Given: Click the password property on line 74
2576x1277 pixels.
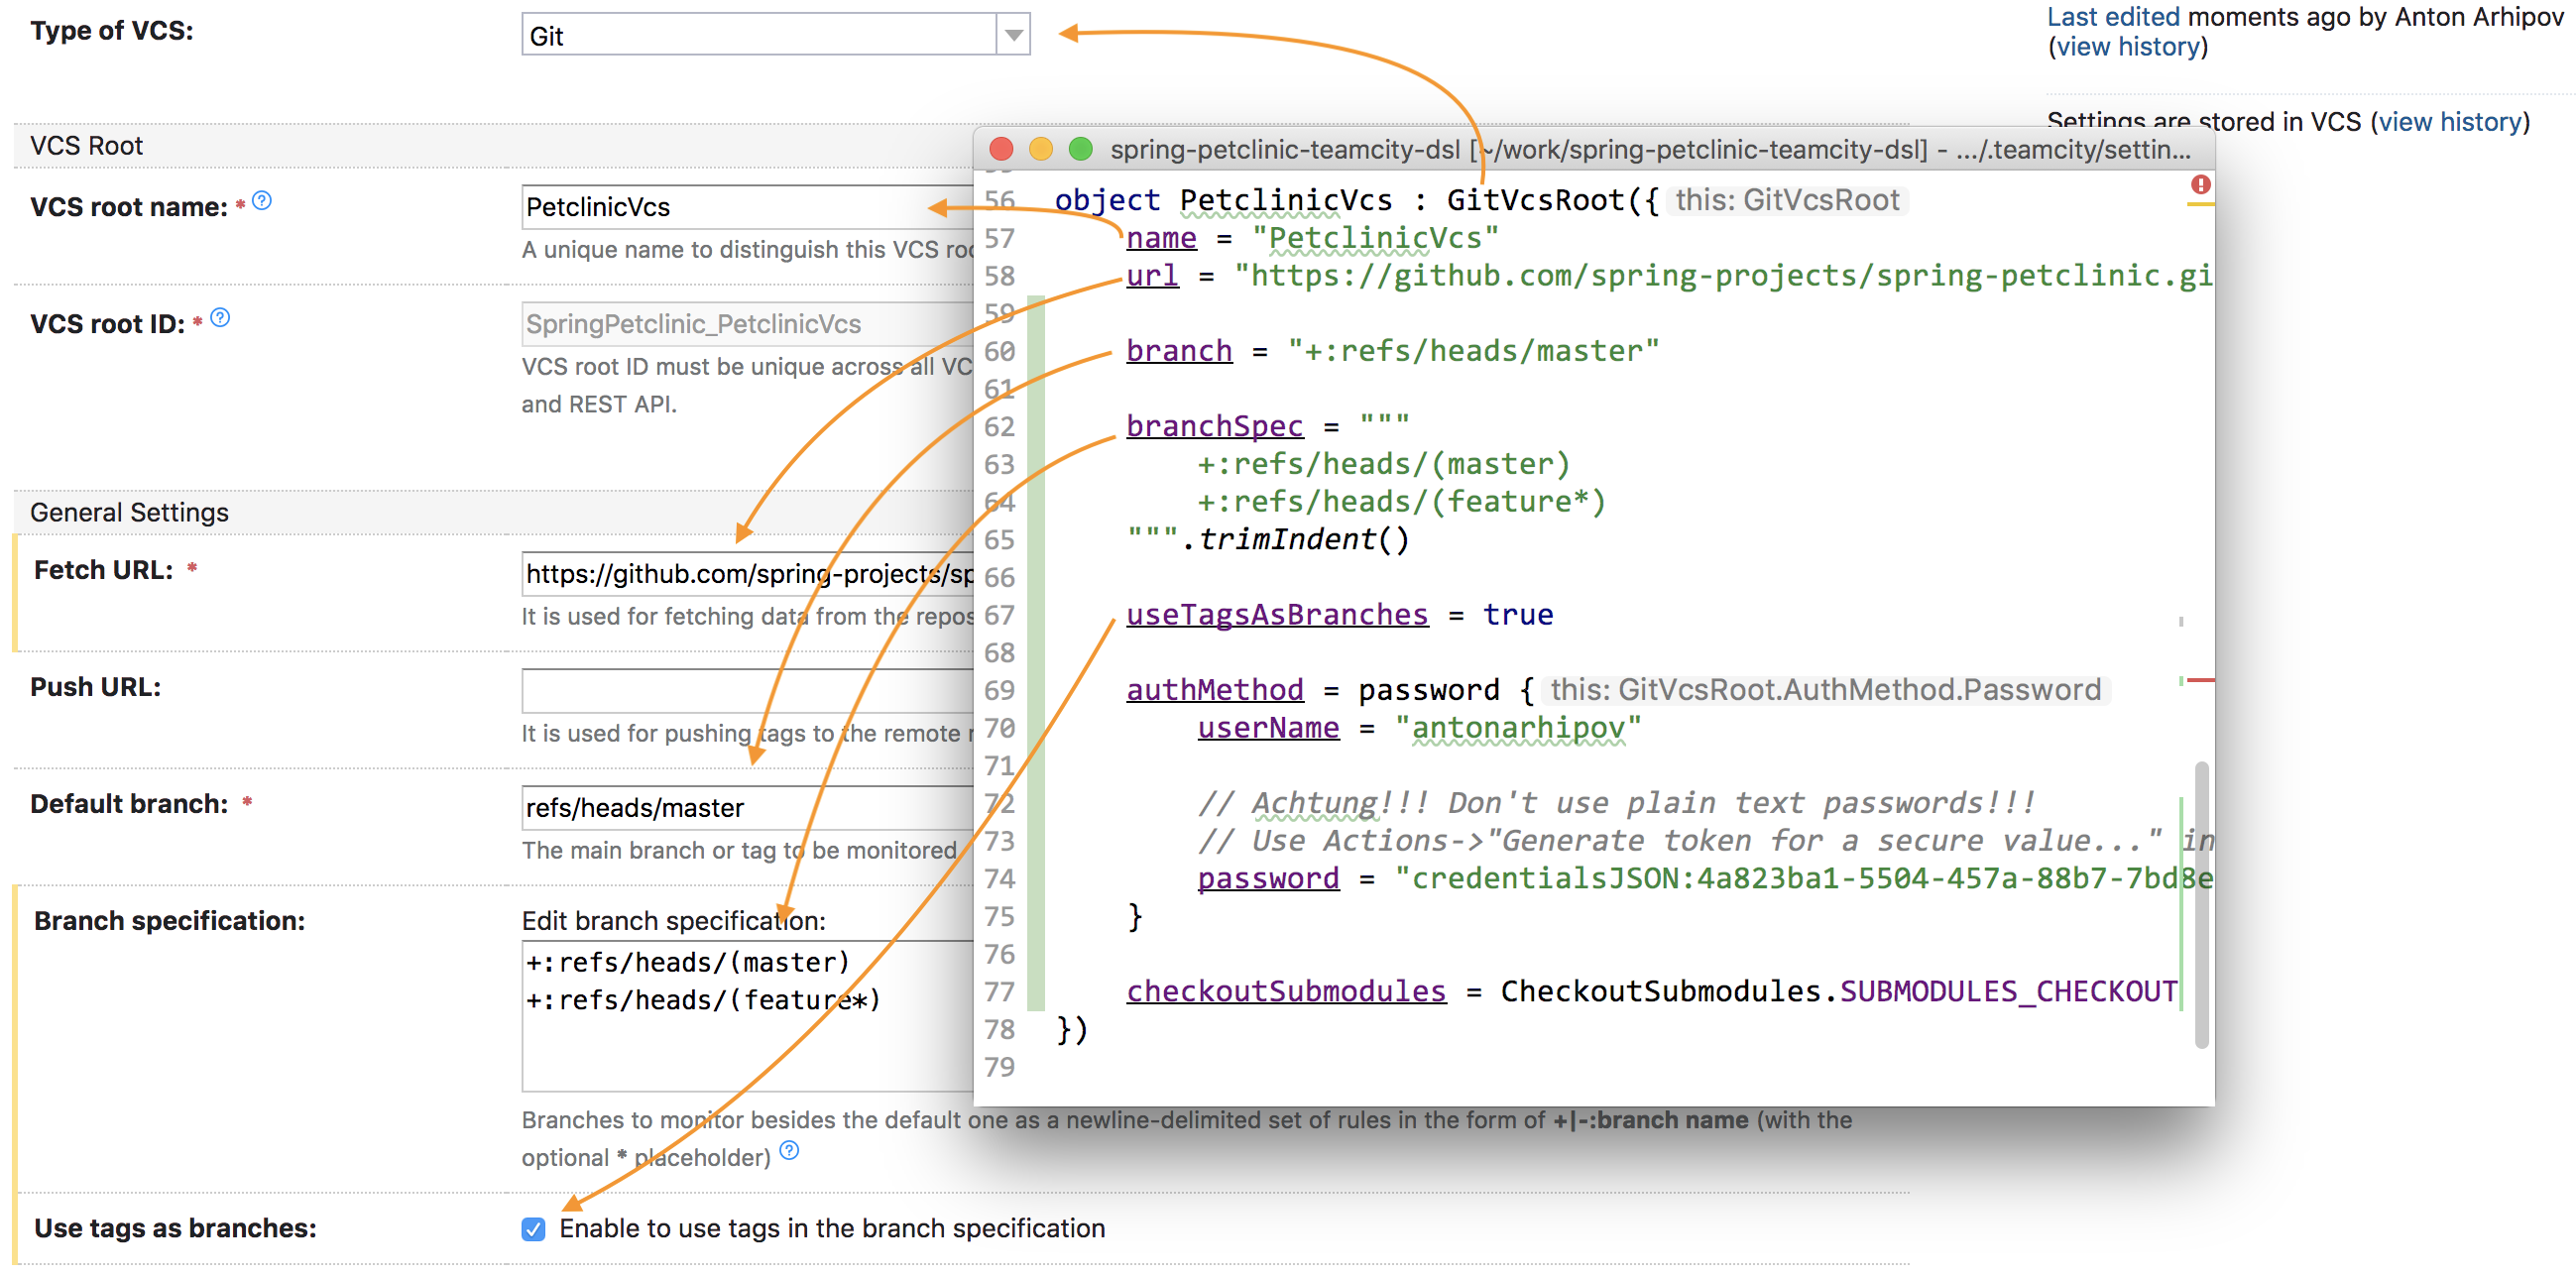Looking at the screenshot, I should (x=1268, y=878).
